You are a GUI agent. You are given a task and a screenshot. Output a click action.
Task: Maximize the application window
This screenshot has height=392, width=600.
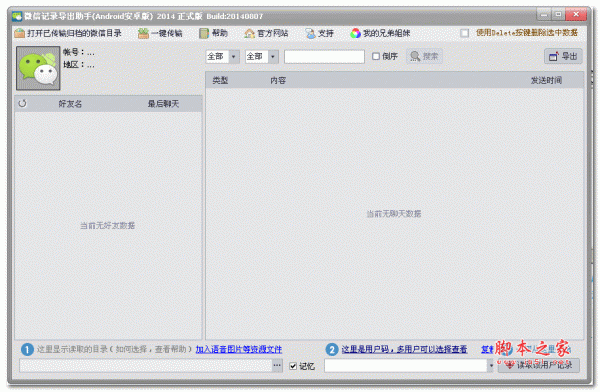pos(558,15)
